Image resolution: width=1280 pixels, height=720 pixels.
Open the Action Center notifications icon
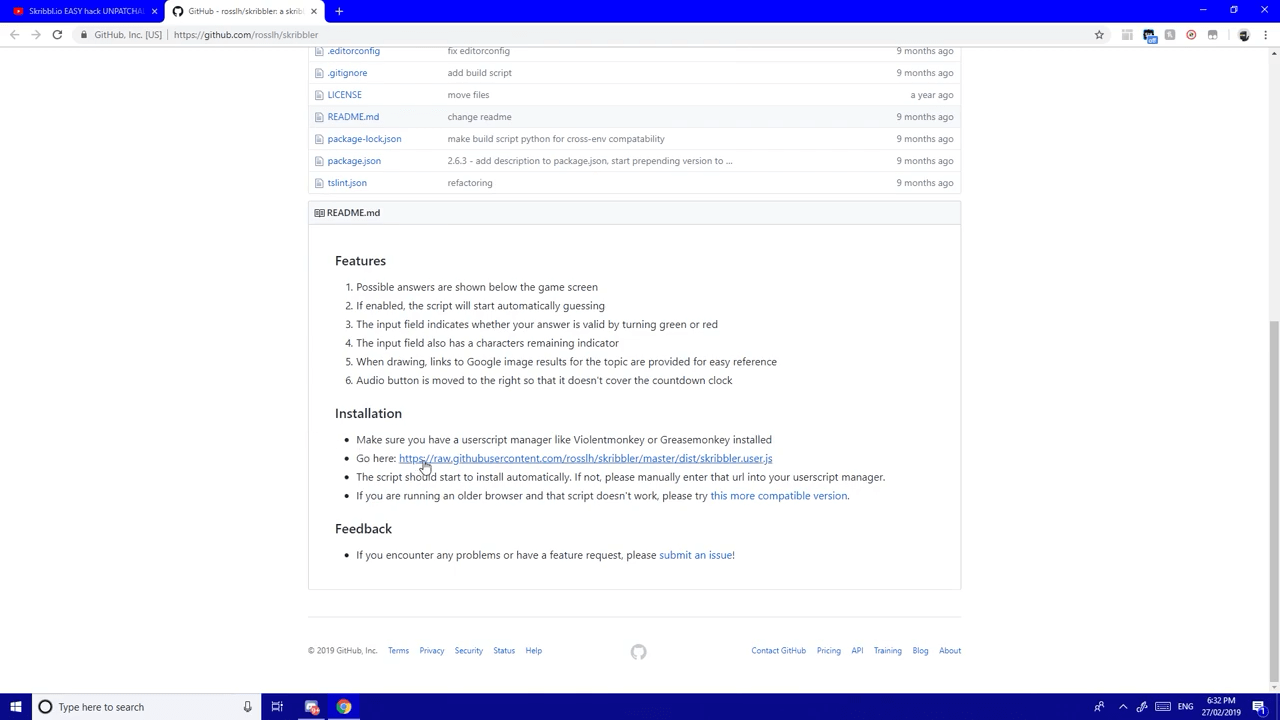[x=1259, y=707]
